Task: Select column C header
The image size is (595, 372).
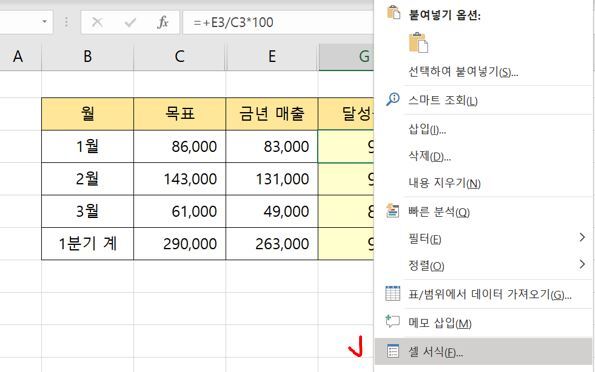Action: [179, 57]
